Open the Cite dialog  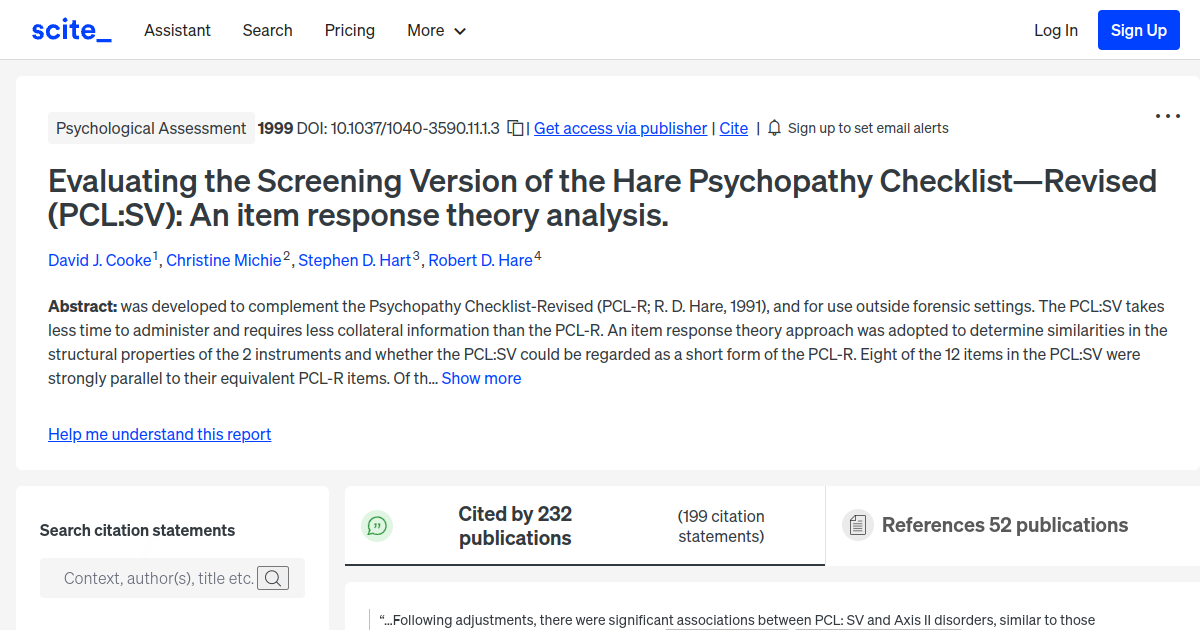pyautogui.click(x=733, y=128)
